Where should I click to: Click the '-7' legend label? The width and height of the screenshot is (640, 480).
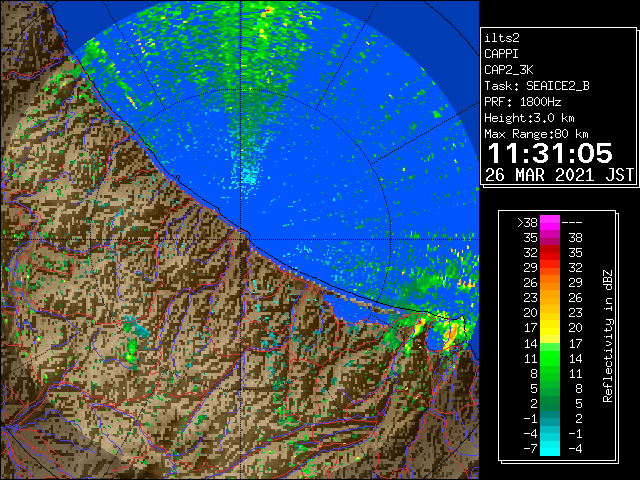click(530, 448)
